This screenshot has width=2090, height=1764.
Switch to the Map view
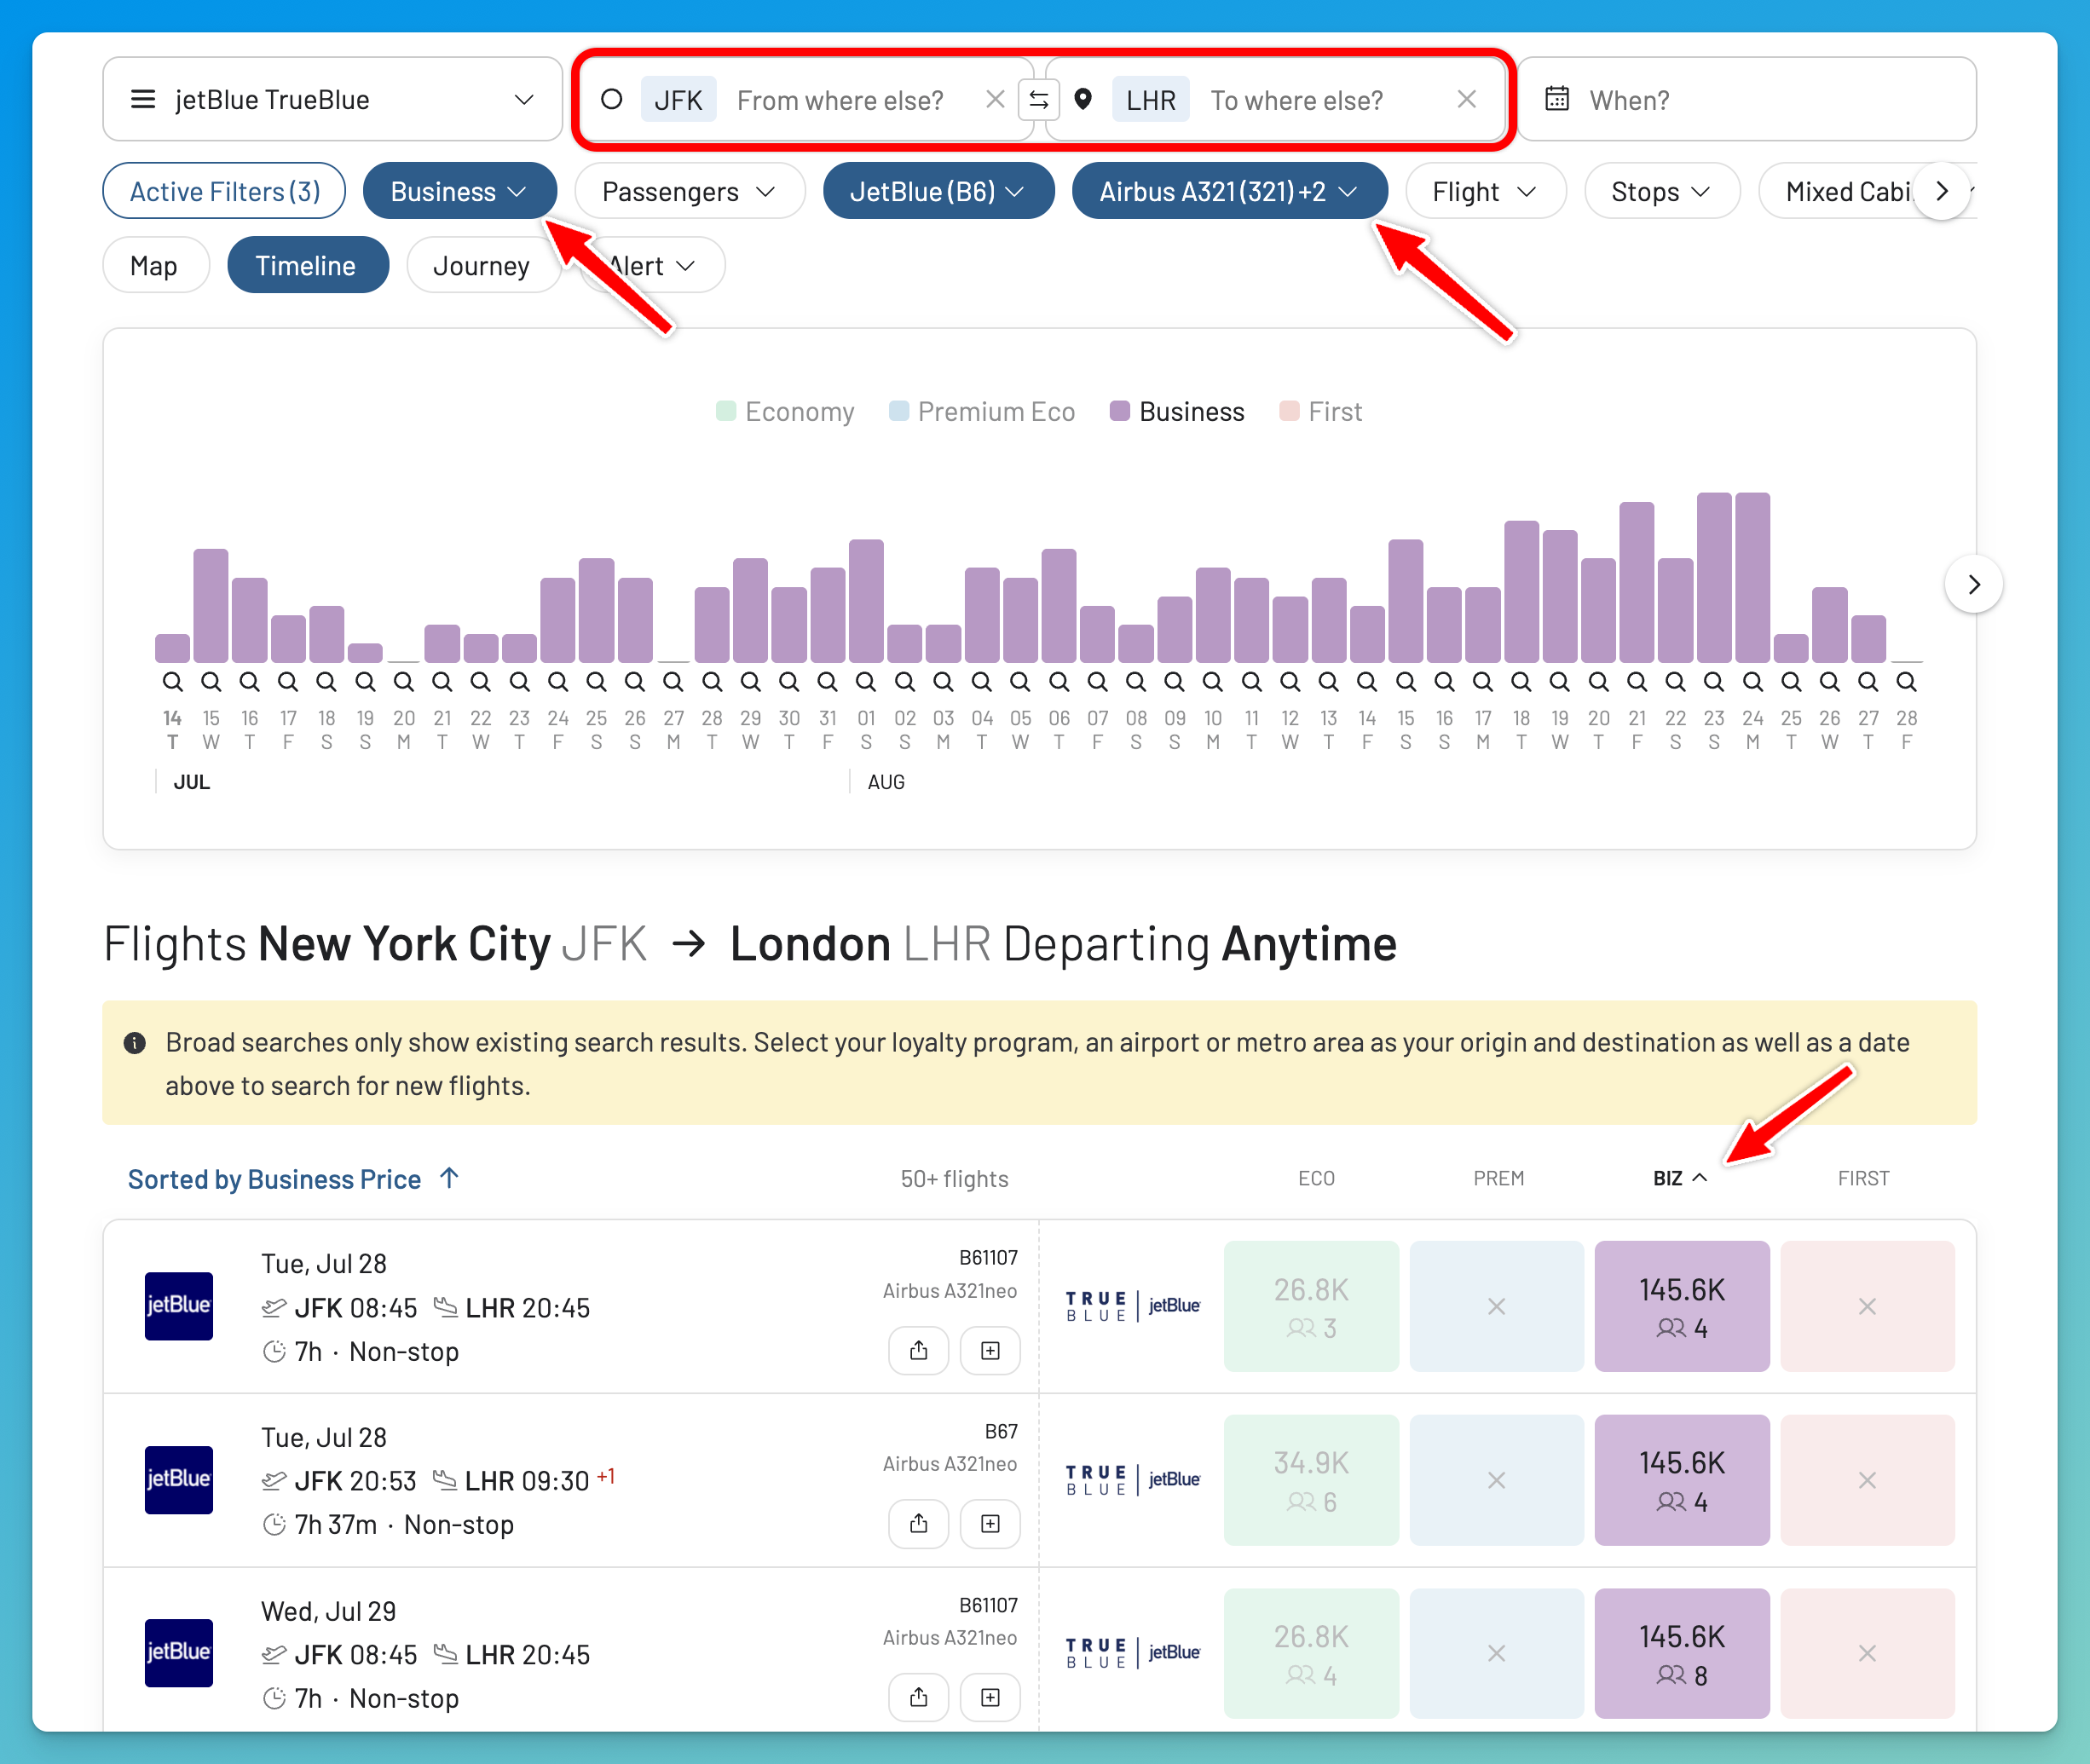tap(154, 266)
